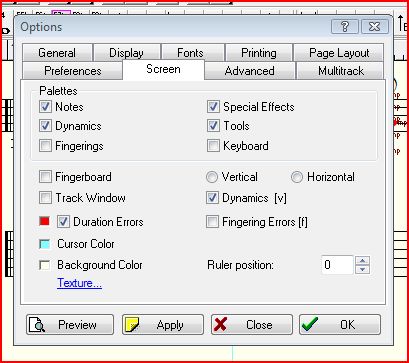Open the Duration Errors red color swatch
The width and height of the screenshot is (409, 363).
point(44,221)
